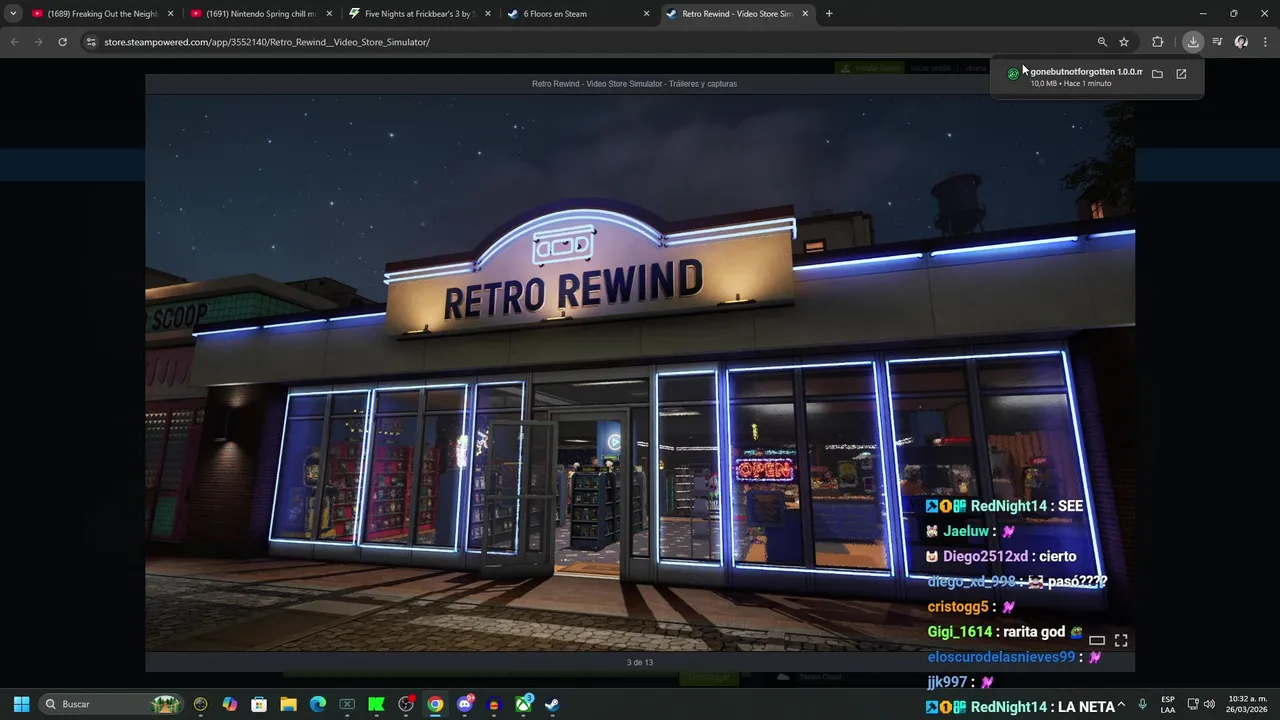Screen dimensions: 1280x720
Task: Open a new browser tab
Action: pos(829,14)
